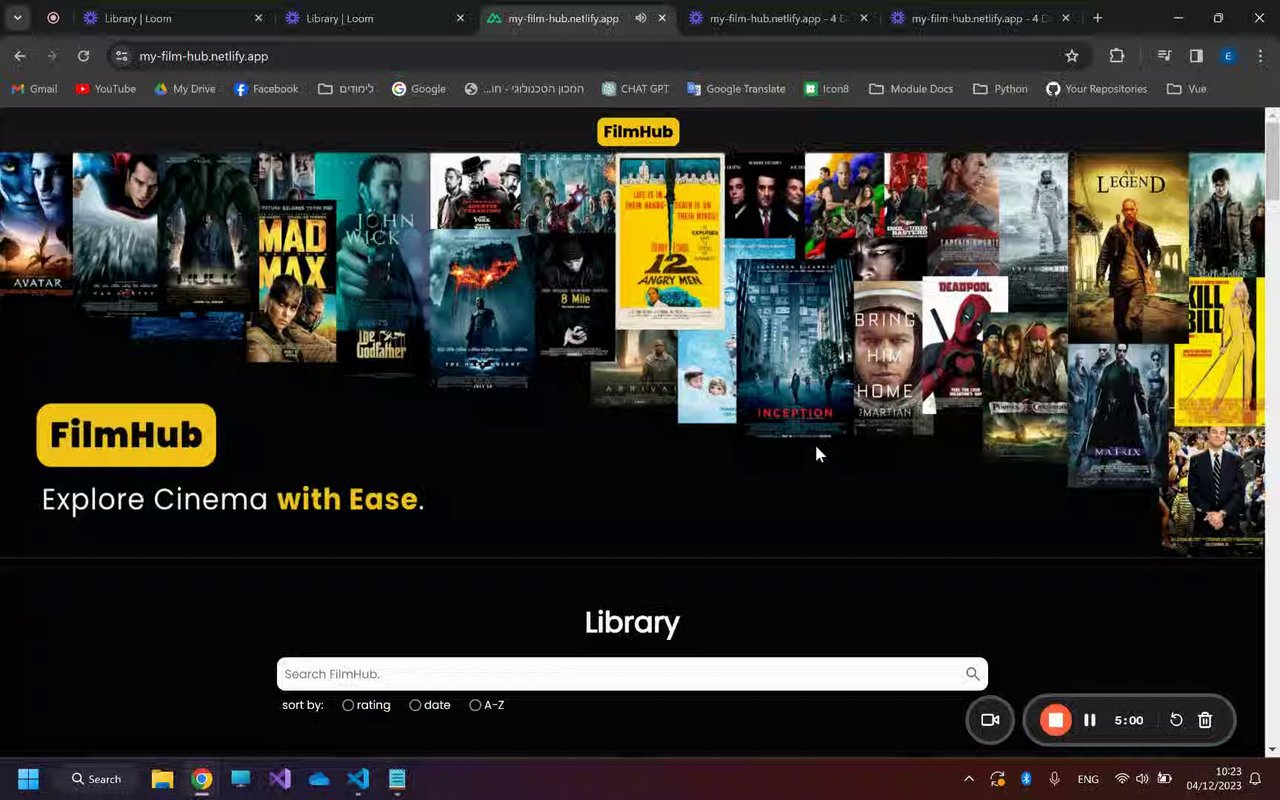Bookmark this page with the star icon
The height and width of the screenshot is (800, 1280).
point(1072,56)
